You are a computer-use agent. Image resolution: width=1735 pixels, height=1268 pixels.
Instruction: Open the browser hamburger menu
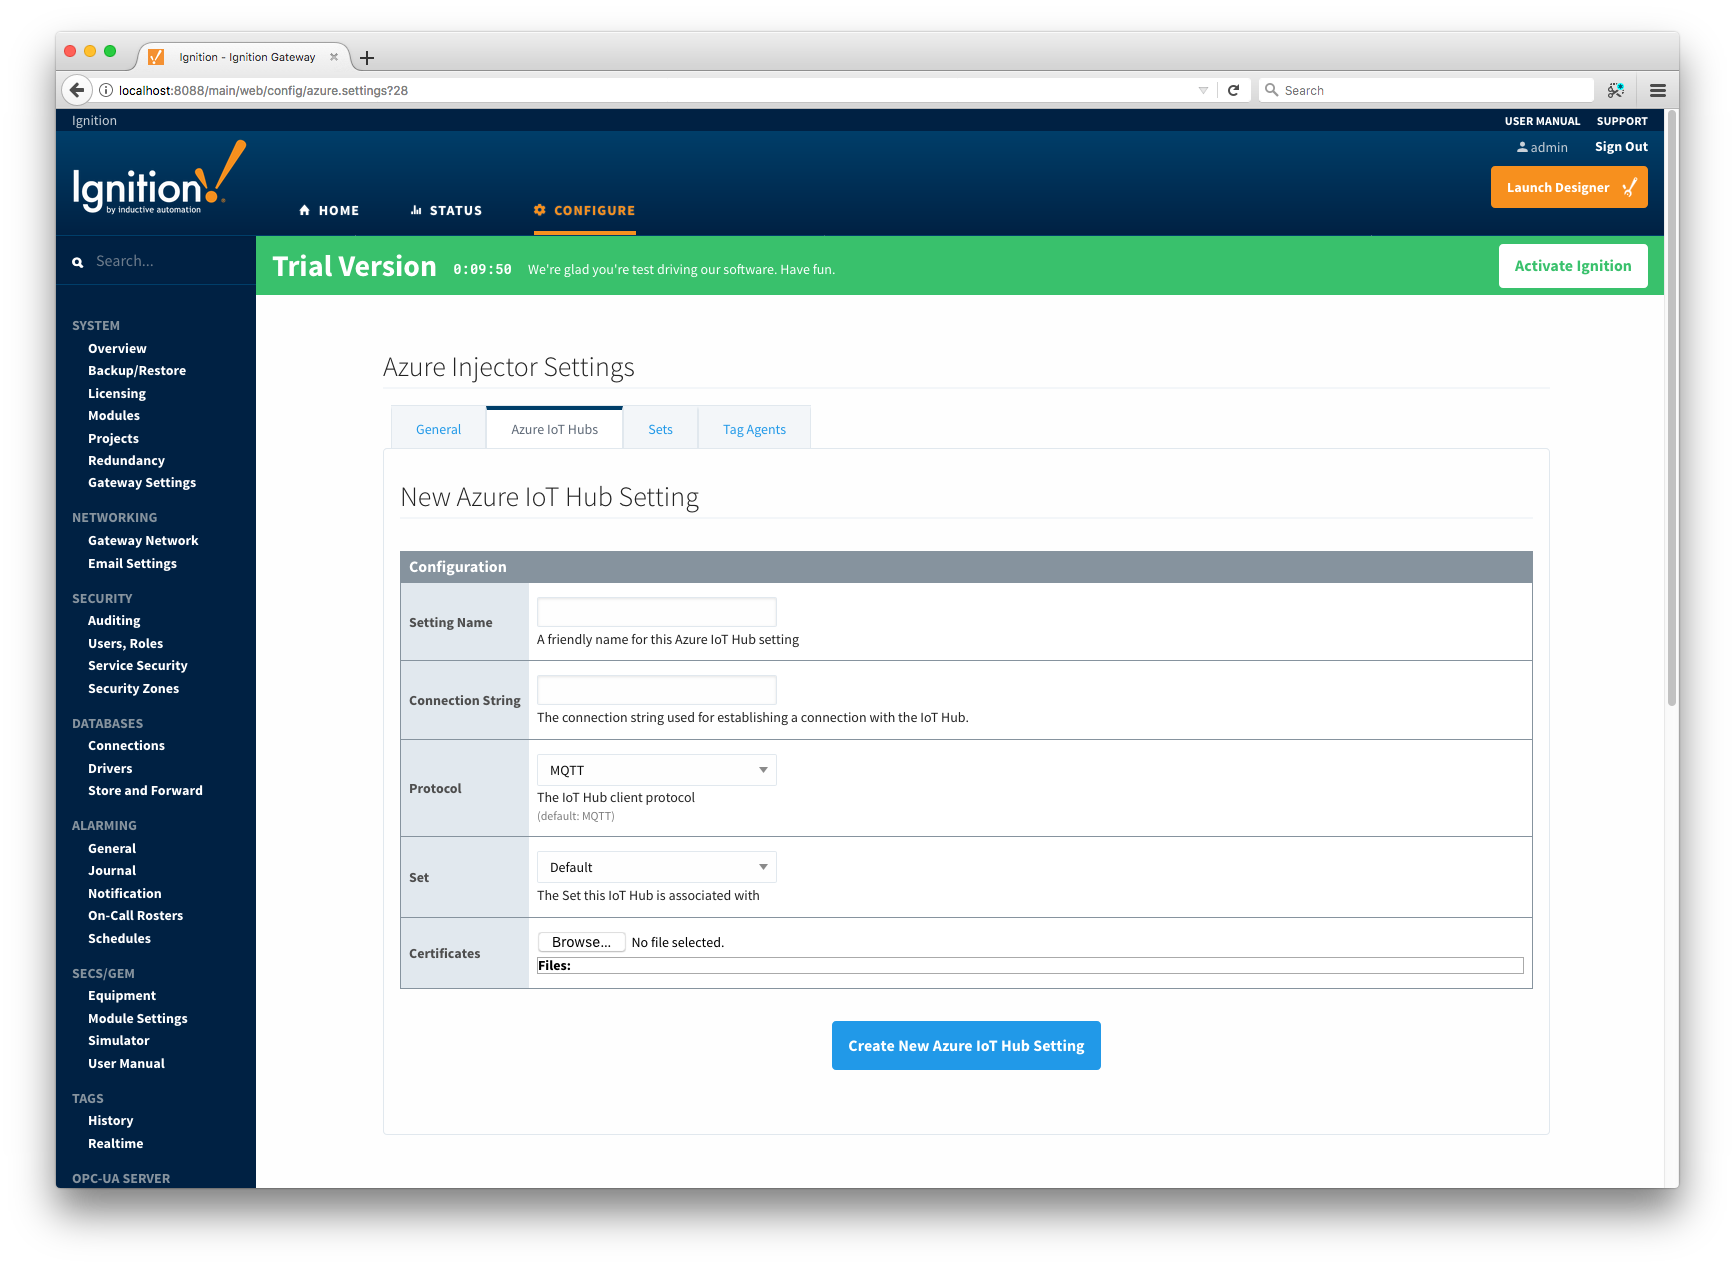[1657, 90]
